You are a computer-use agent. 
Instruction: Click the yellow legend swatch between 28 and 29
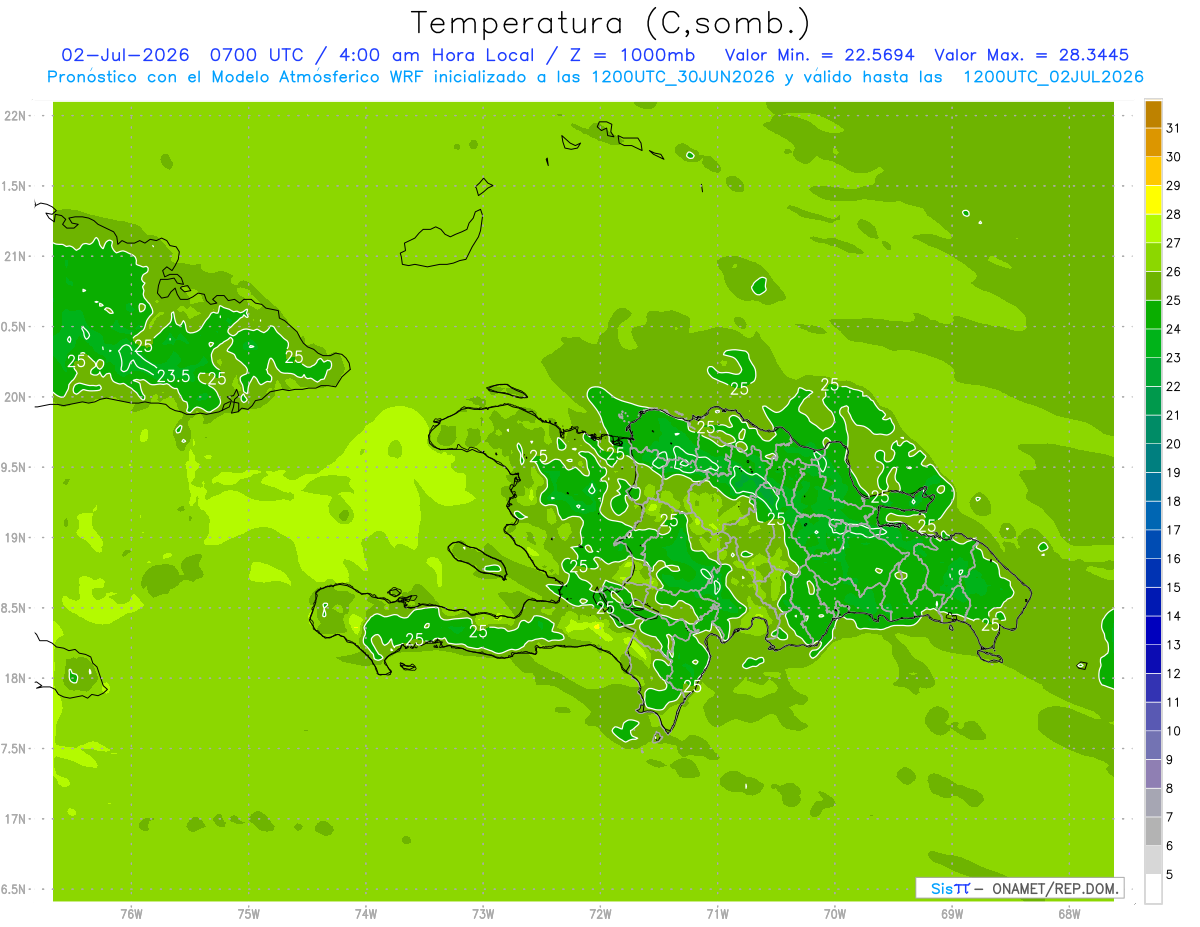point(1154,200)
